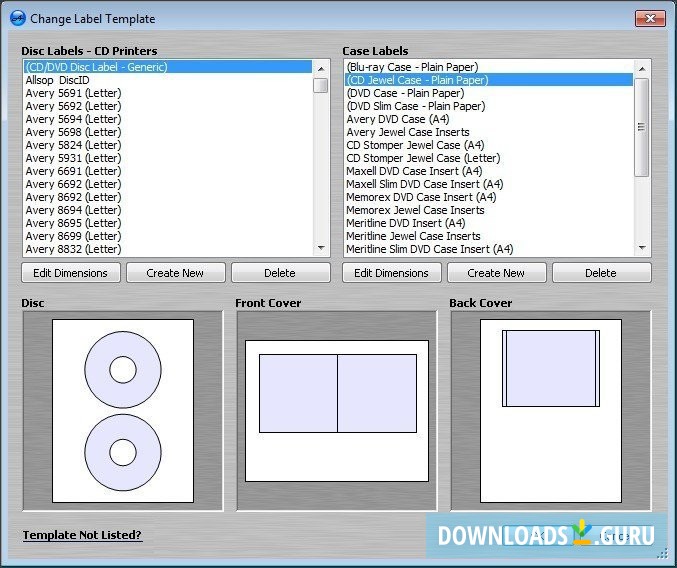The height and width of the screenshot is (568, 677).
Task: Click Delete under Disc Labels list
Action: [281, 273]
